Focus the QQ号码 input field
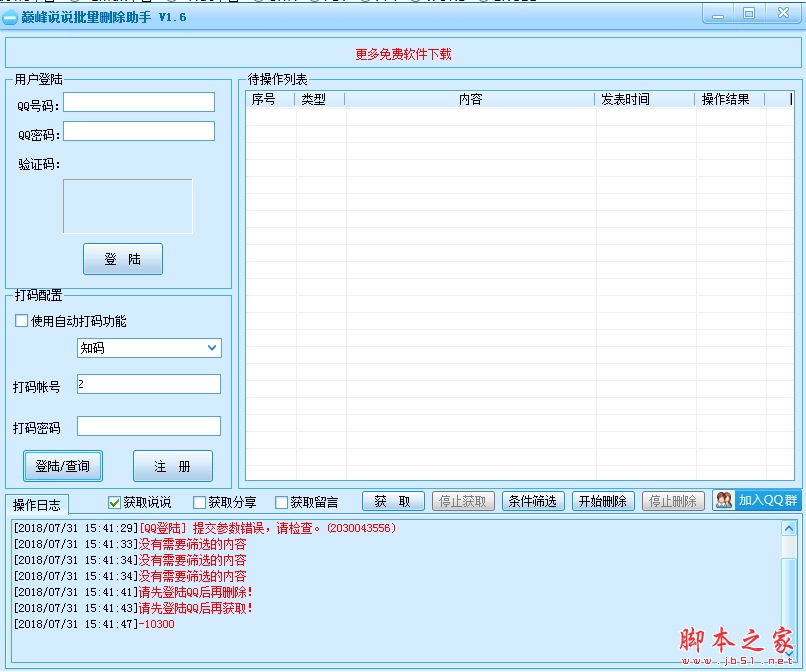Image resolution: width=806 pixels, height=672 pixels. point(139,102)
